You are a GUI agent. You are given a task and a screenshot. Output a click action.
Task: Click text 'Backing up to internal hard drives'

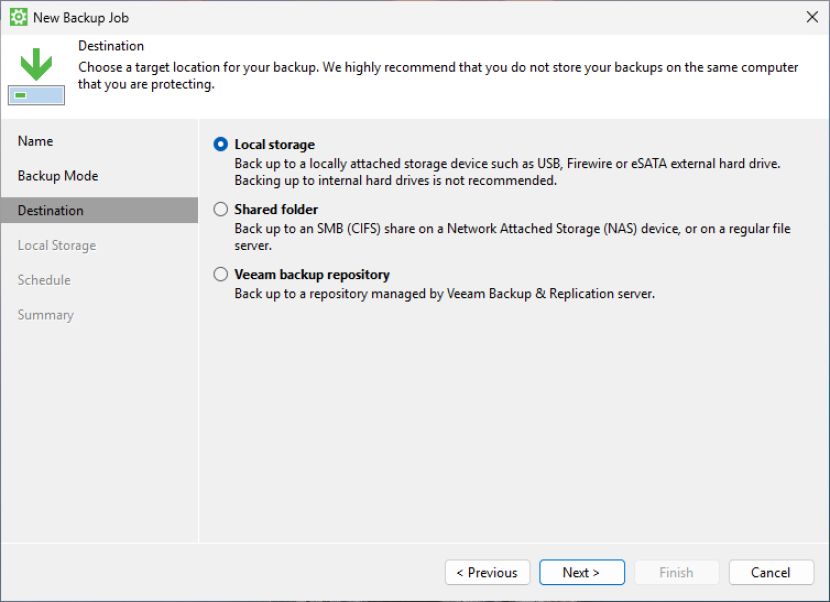332,181
